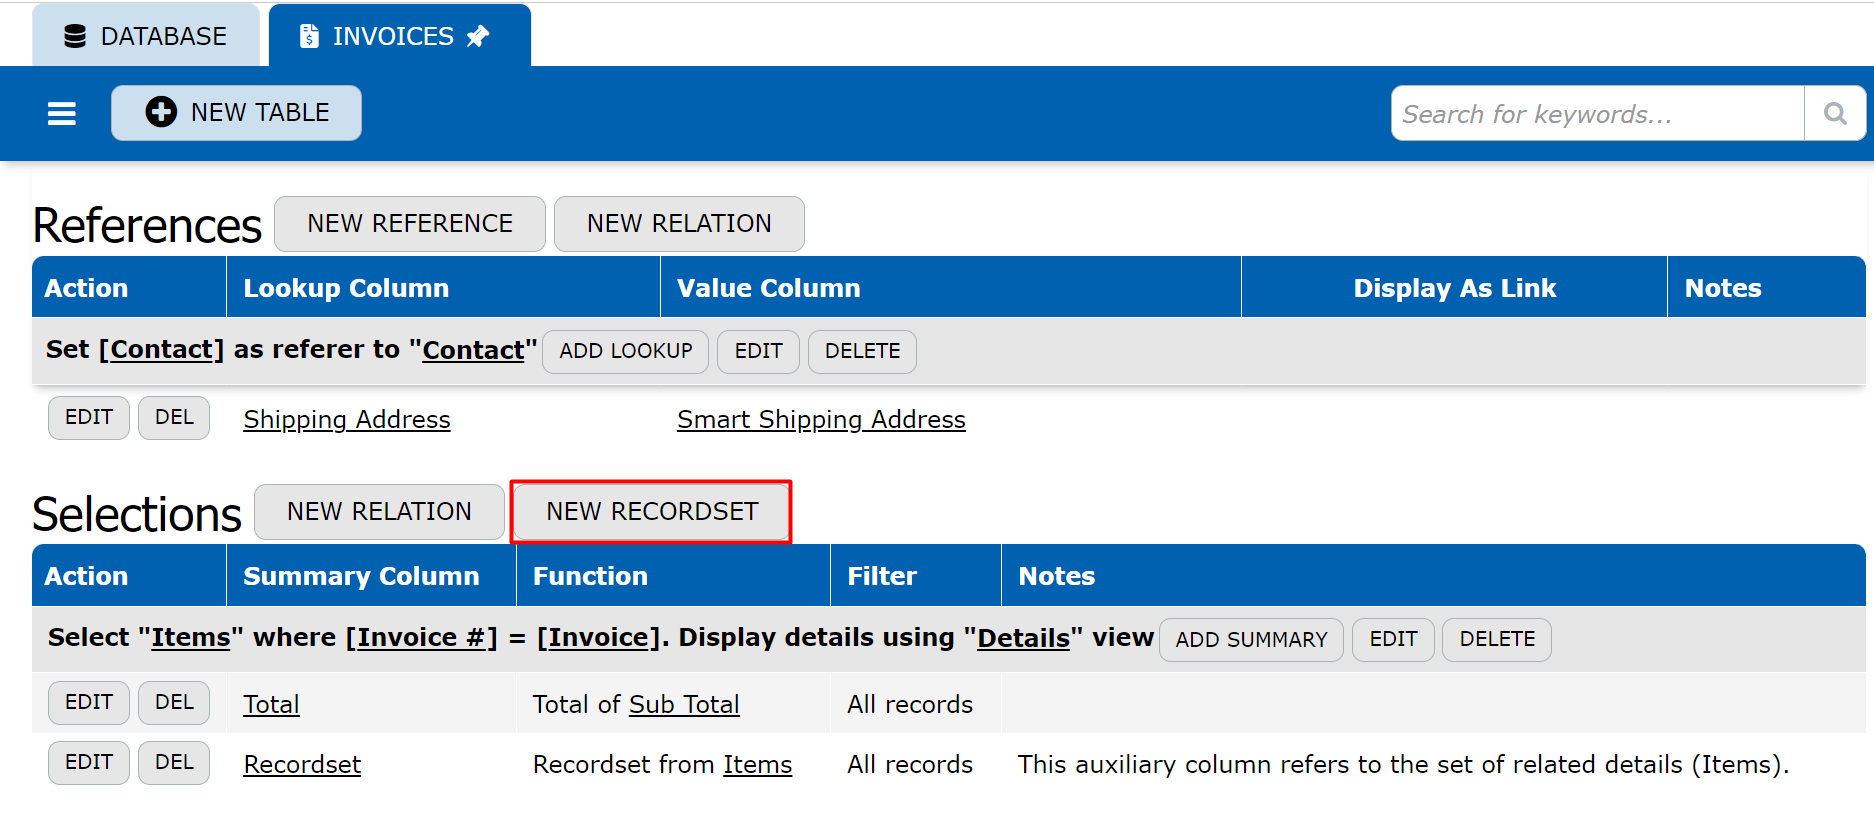Click the New Table button
This screenshot has width=1874, height=814.
(236, 113)
